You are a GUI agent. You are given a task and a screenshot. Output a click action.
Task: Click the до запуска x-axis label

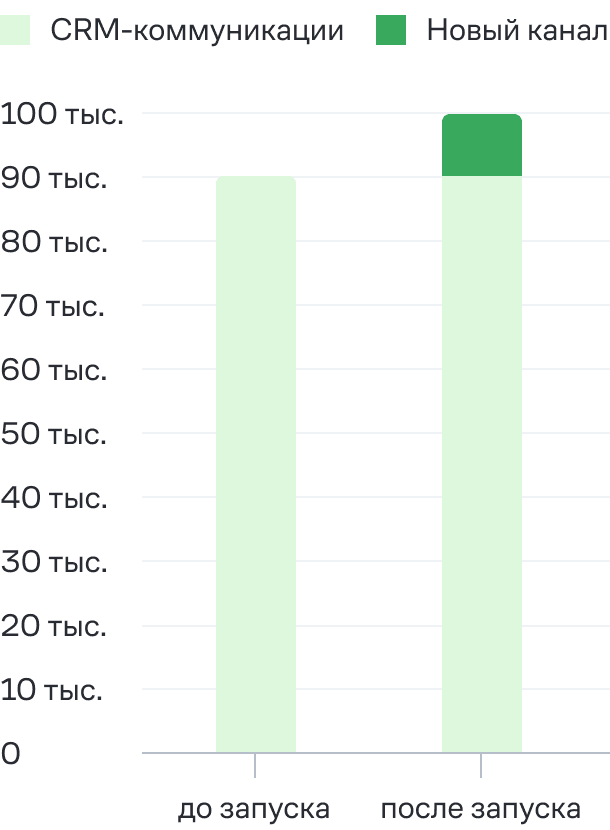(254, 809)
